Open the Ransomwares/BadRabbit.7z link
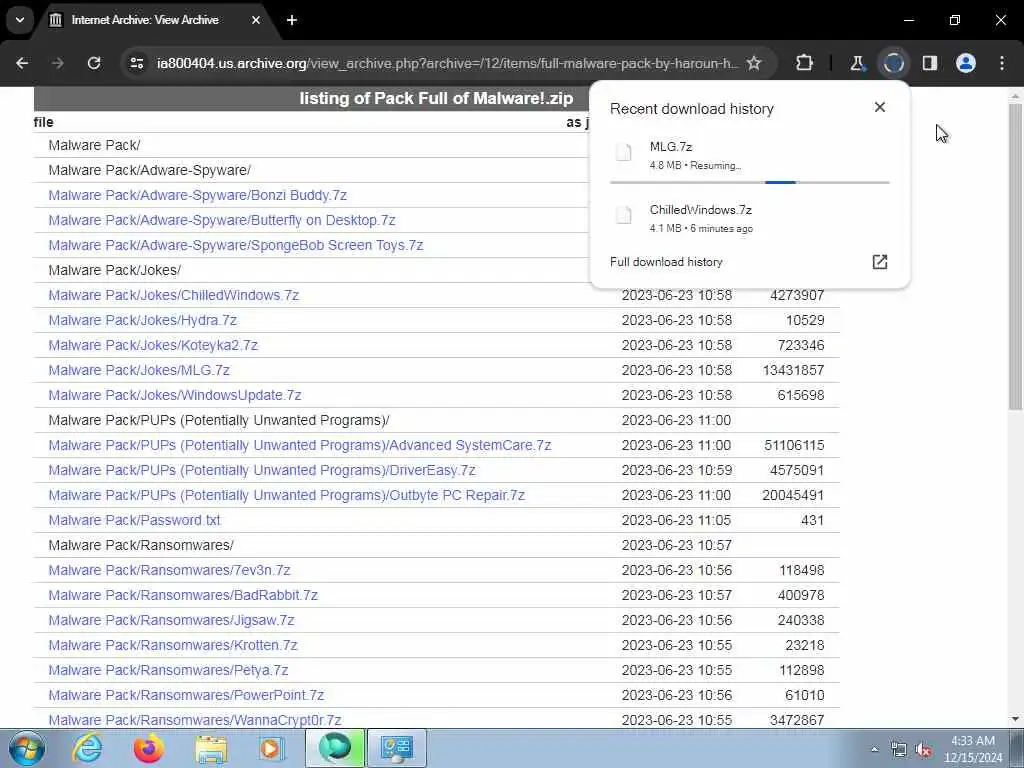This screenshot has height=768, width=1024. (183, 595)
